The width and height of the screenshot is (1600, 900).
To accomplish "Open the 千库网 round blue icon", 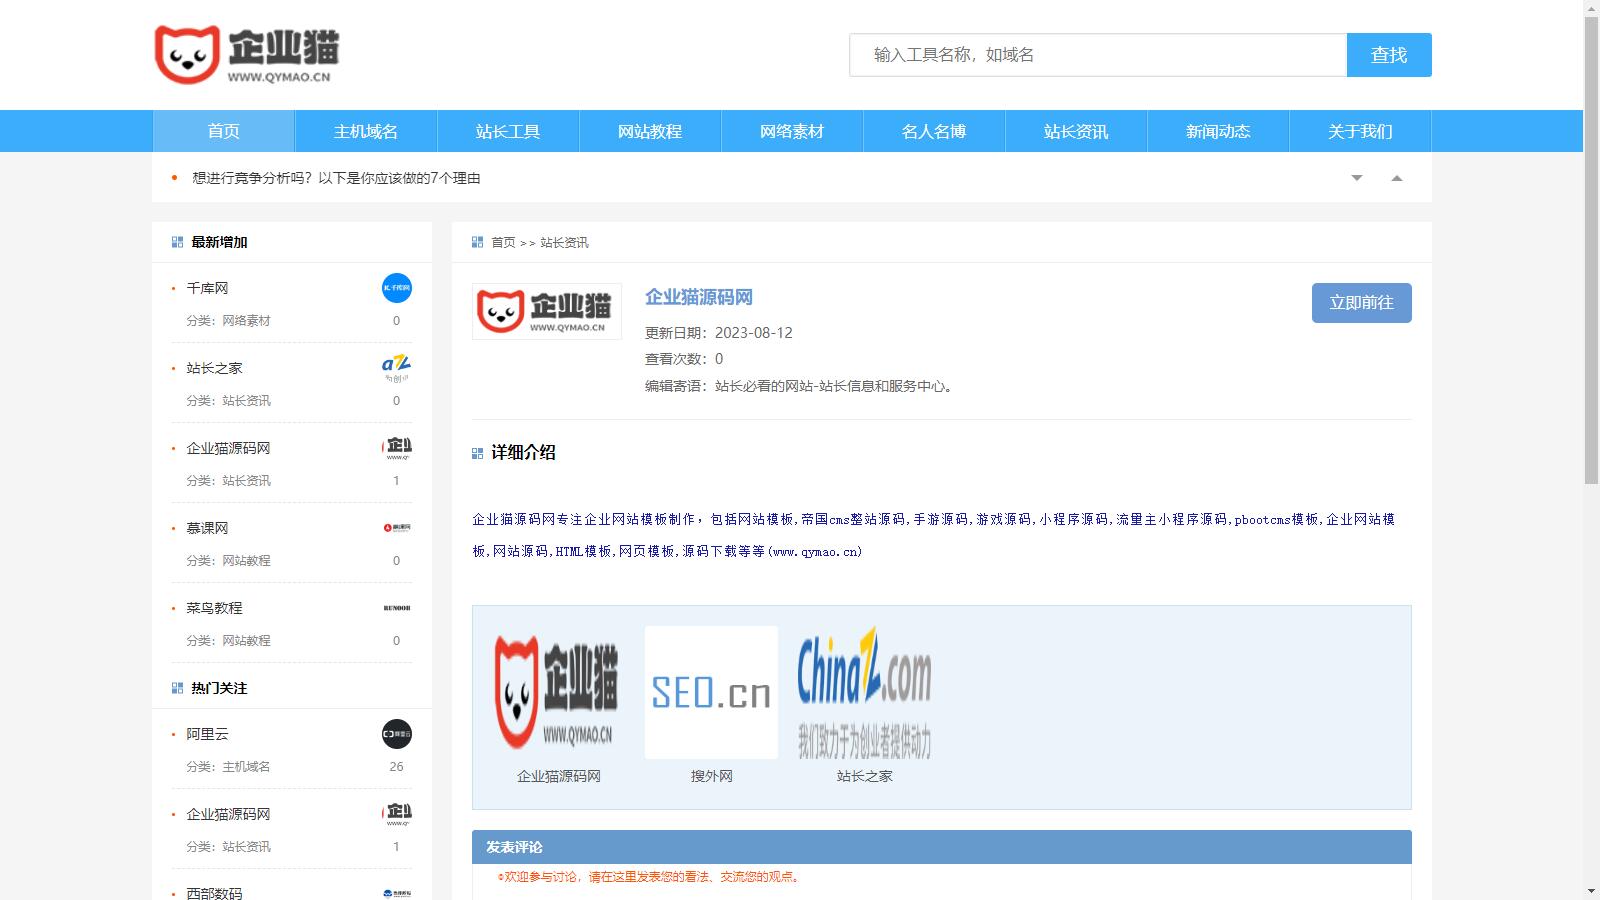I will pos(397,288).
